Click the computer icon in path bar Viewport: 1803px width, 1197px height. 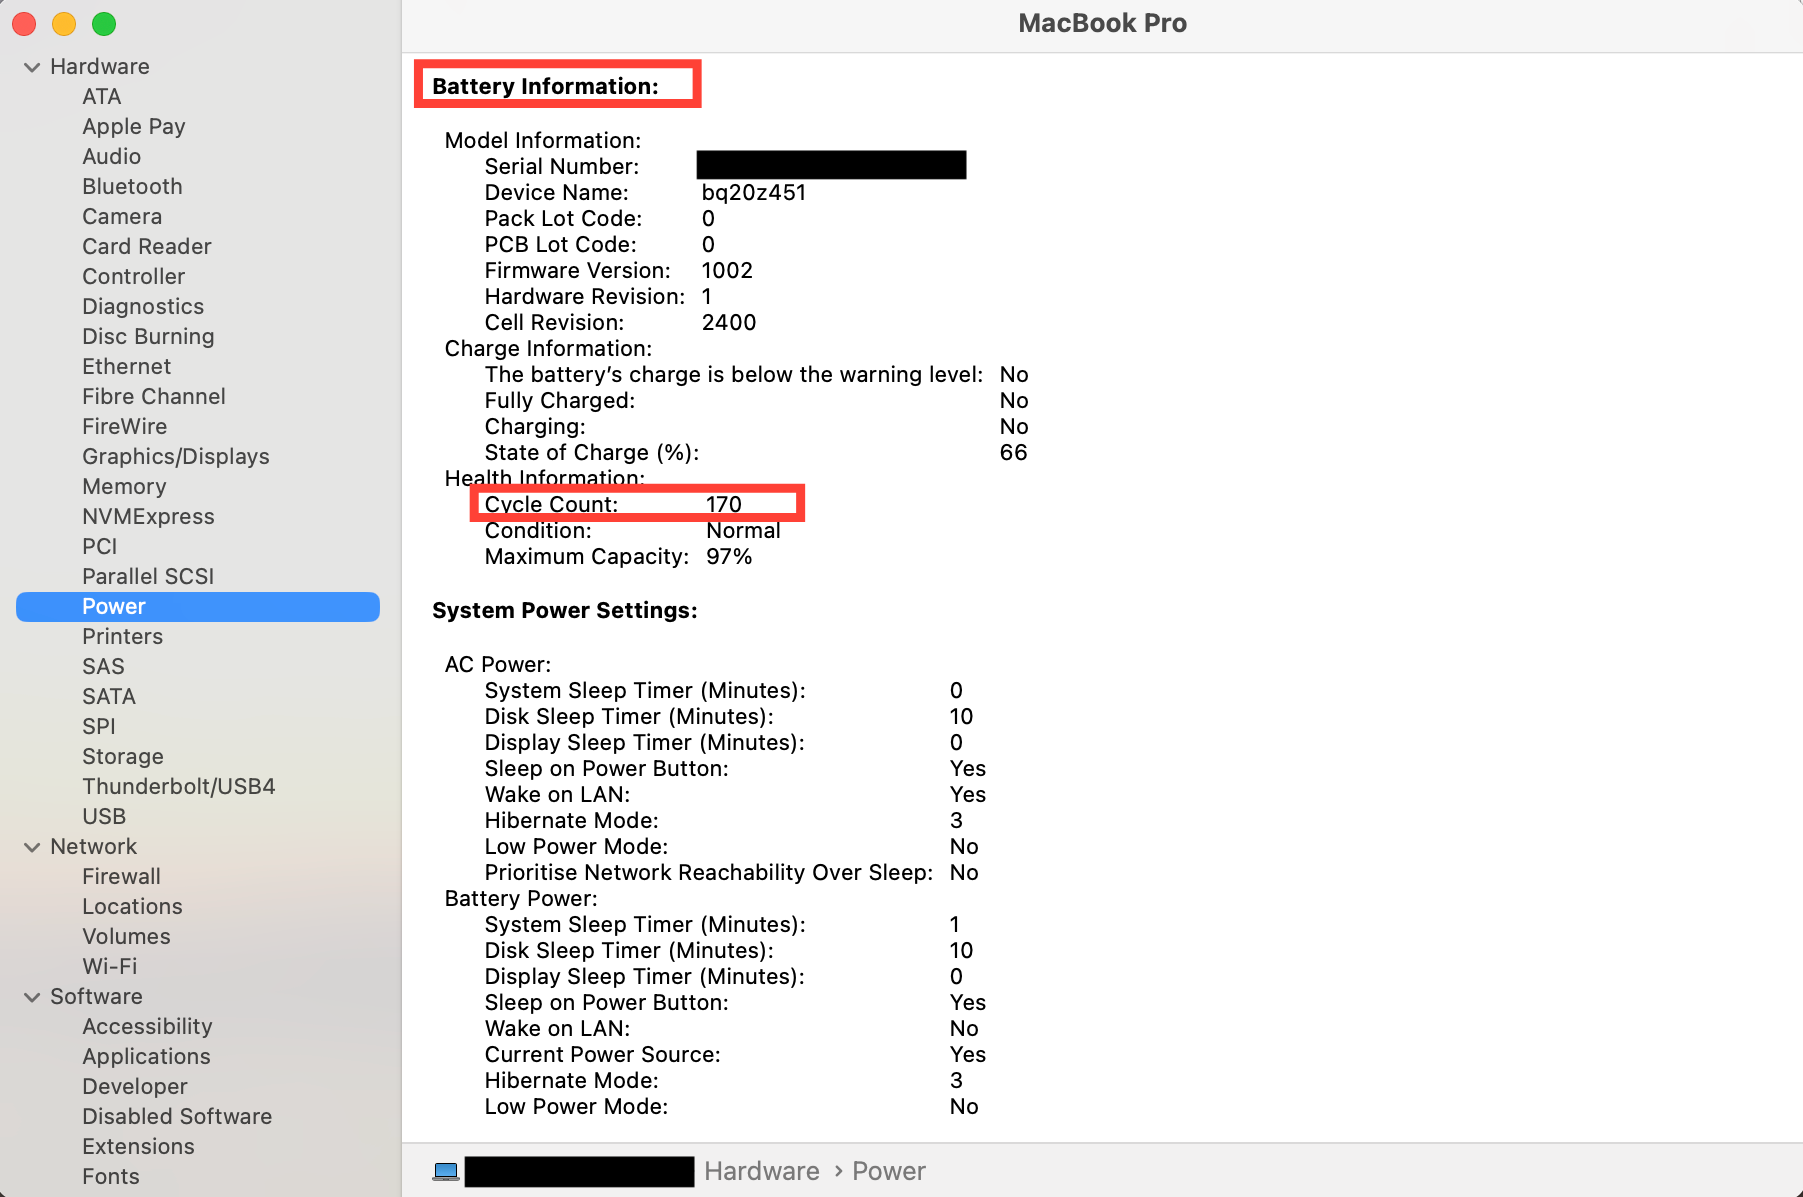[446, 1171]
